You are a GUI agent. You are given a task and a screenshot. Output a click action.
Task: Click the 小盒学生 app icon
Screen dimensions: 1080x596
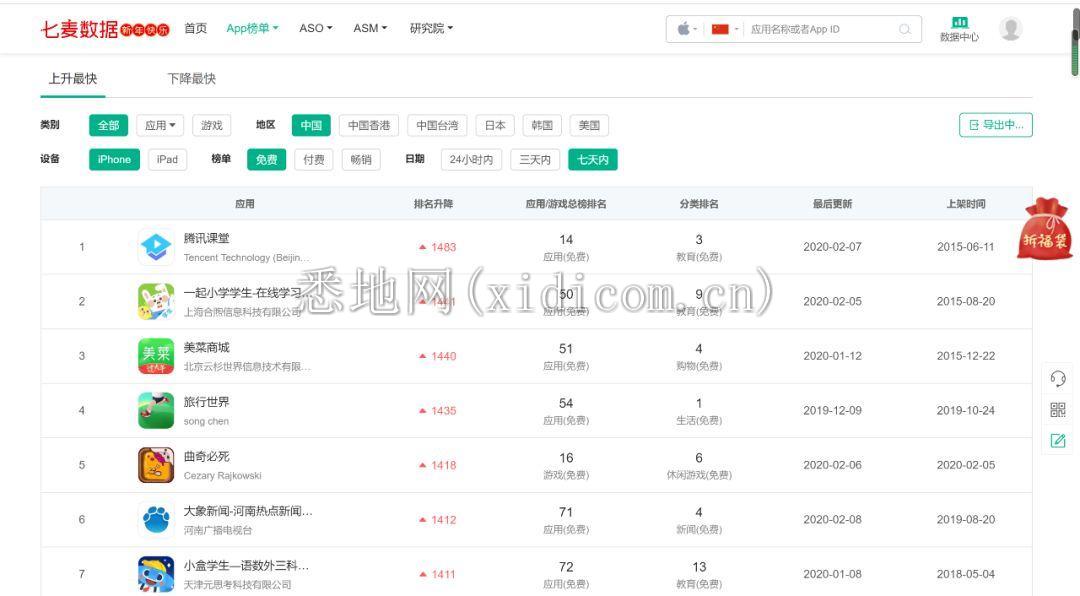156,574
